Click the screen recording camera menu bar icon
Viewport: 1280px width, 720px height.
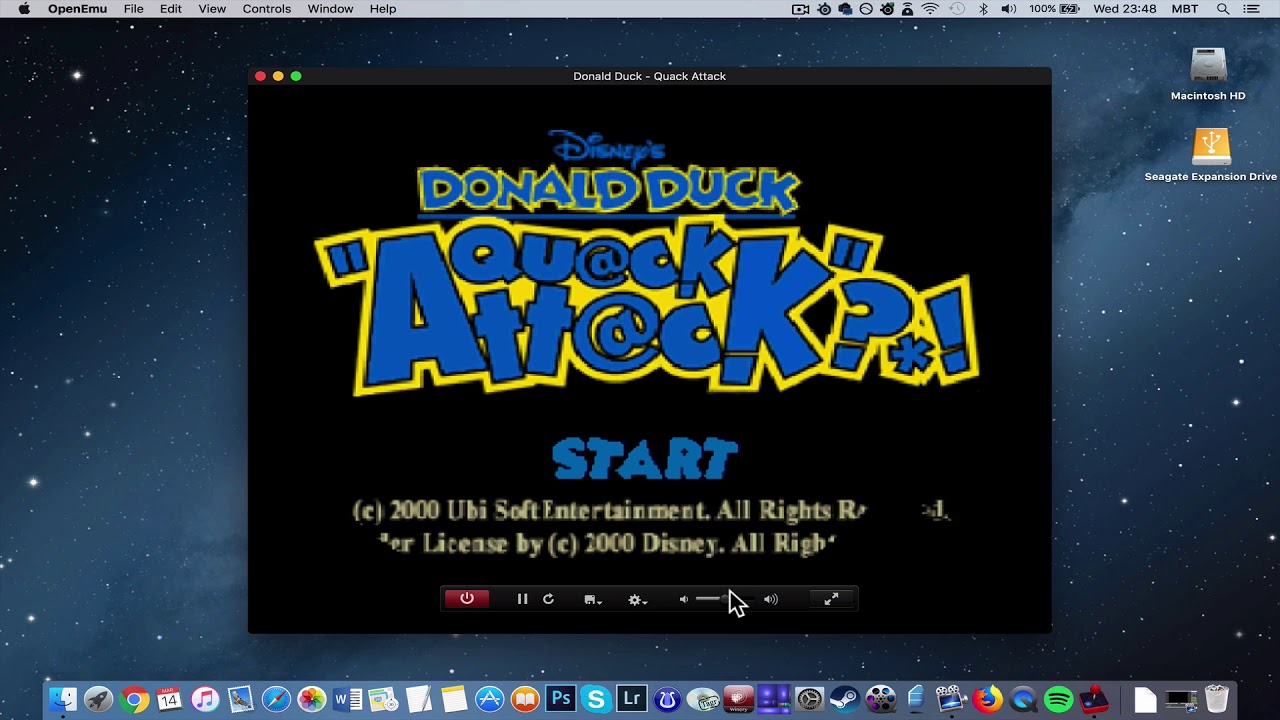800,9
